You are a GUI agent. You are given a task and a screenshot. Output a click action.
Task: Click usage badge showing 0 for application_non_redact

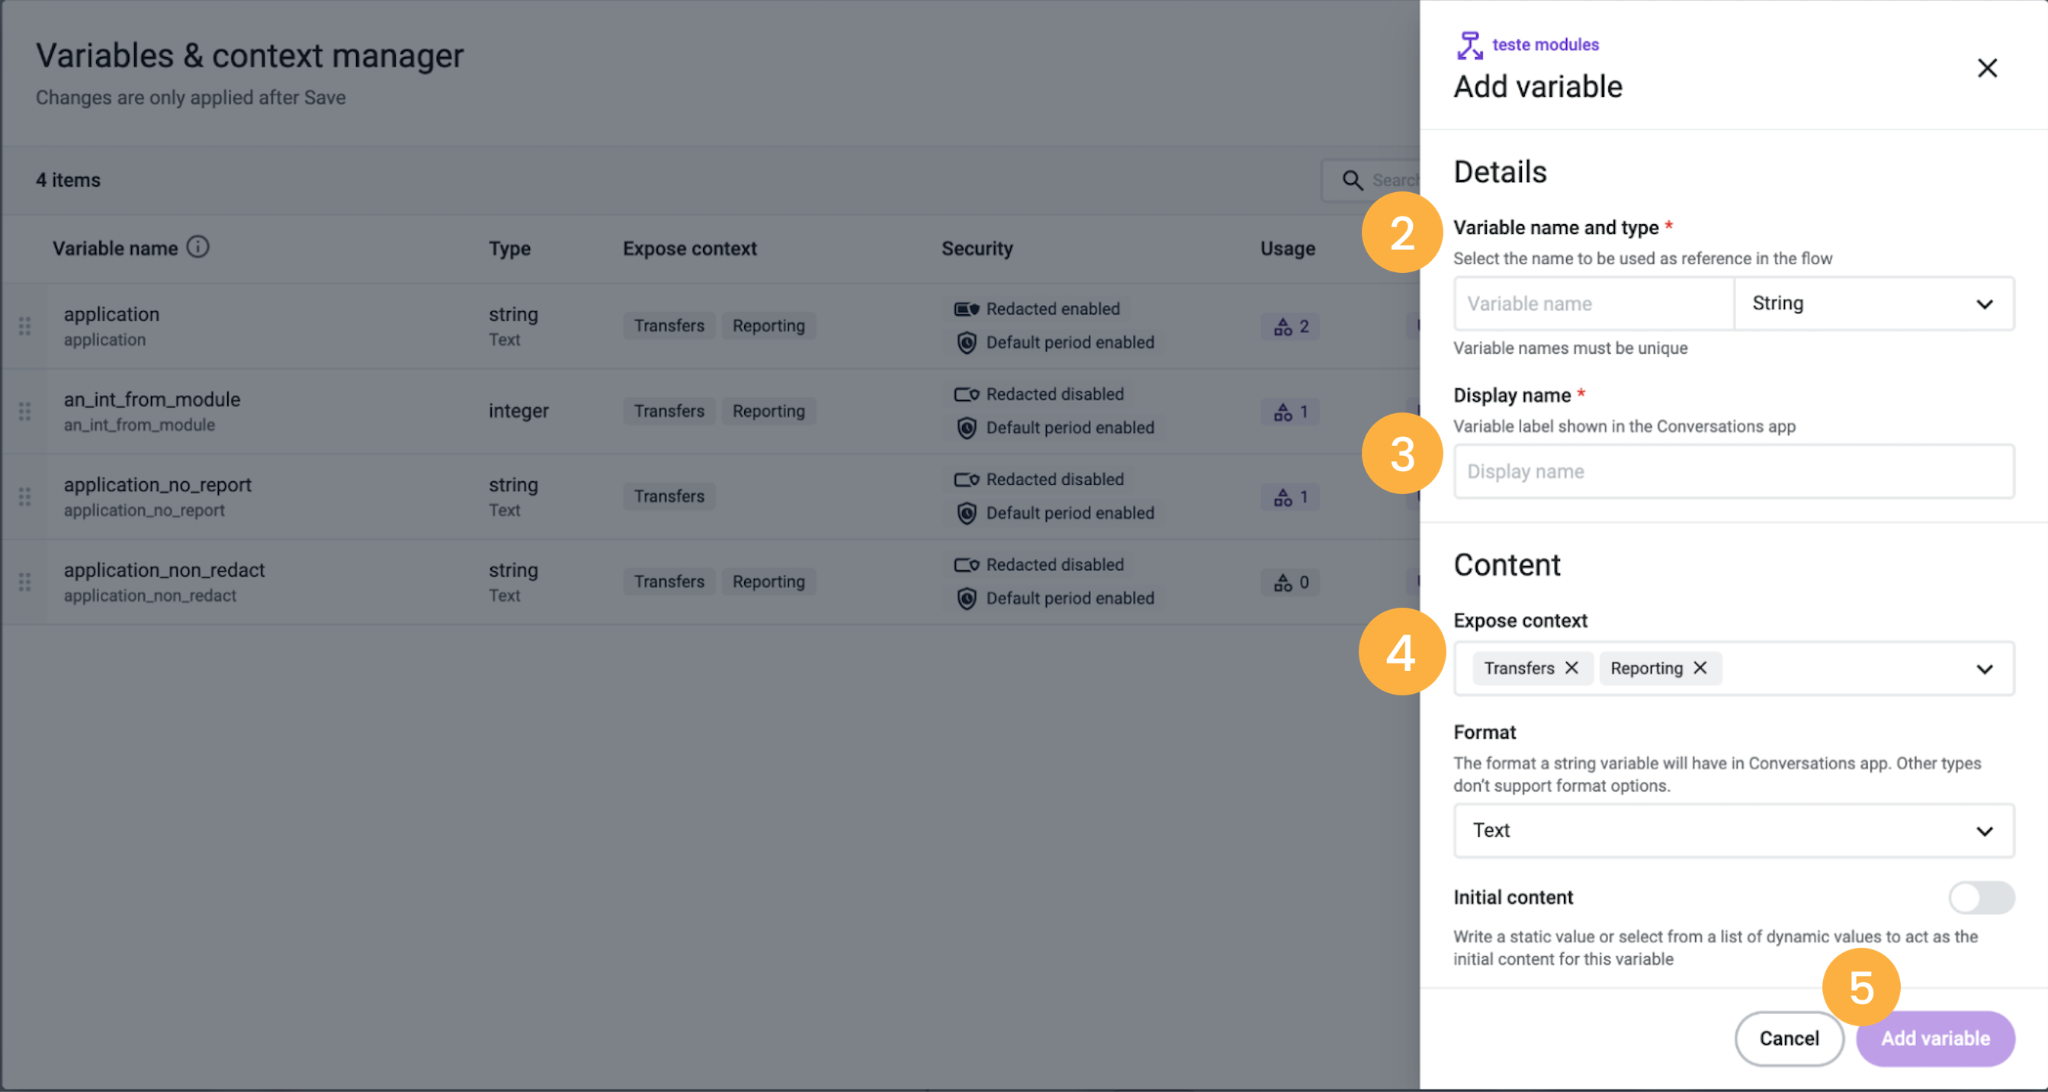click(x=1290, y=582)
